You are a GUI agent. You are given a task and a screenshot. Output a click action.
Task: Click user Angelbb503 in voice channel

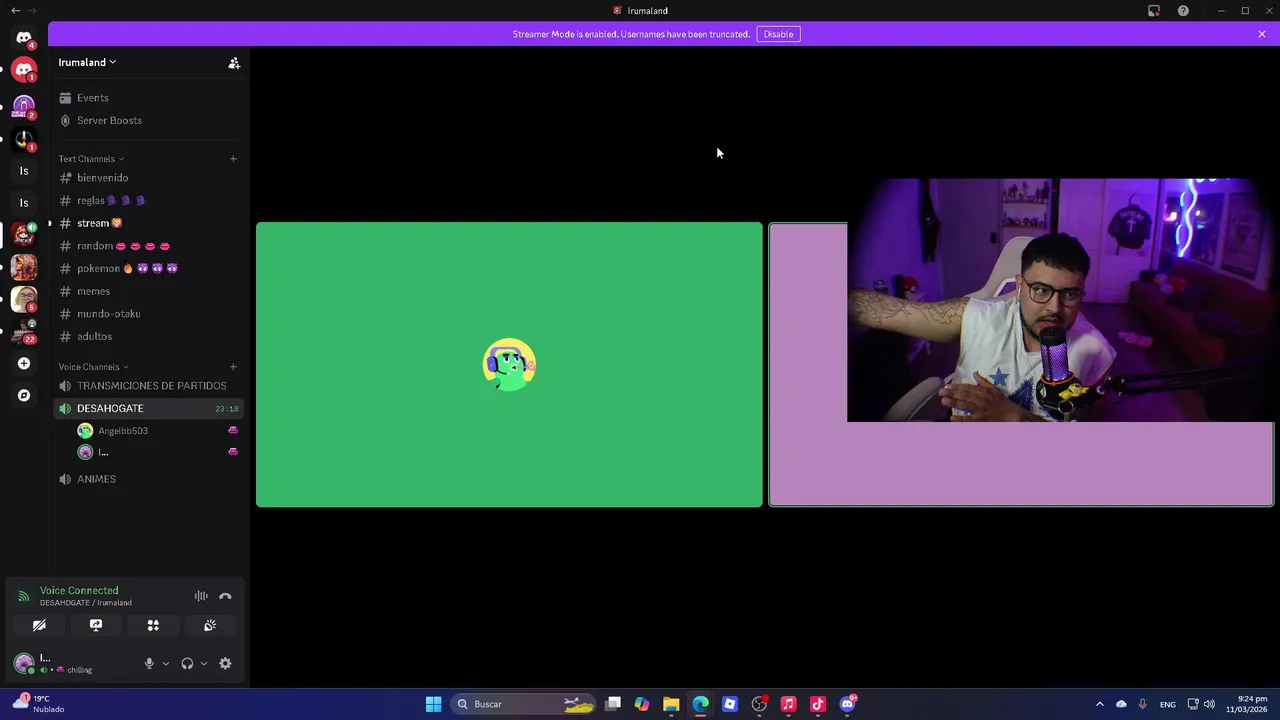pyautogui.click(x=157, y=431)
